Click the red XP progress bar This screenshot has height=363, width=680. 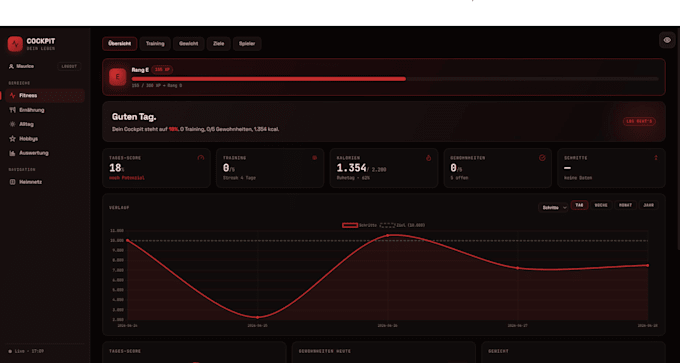tap(269, 79)
